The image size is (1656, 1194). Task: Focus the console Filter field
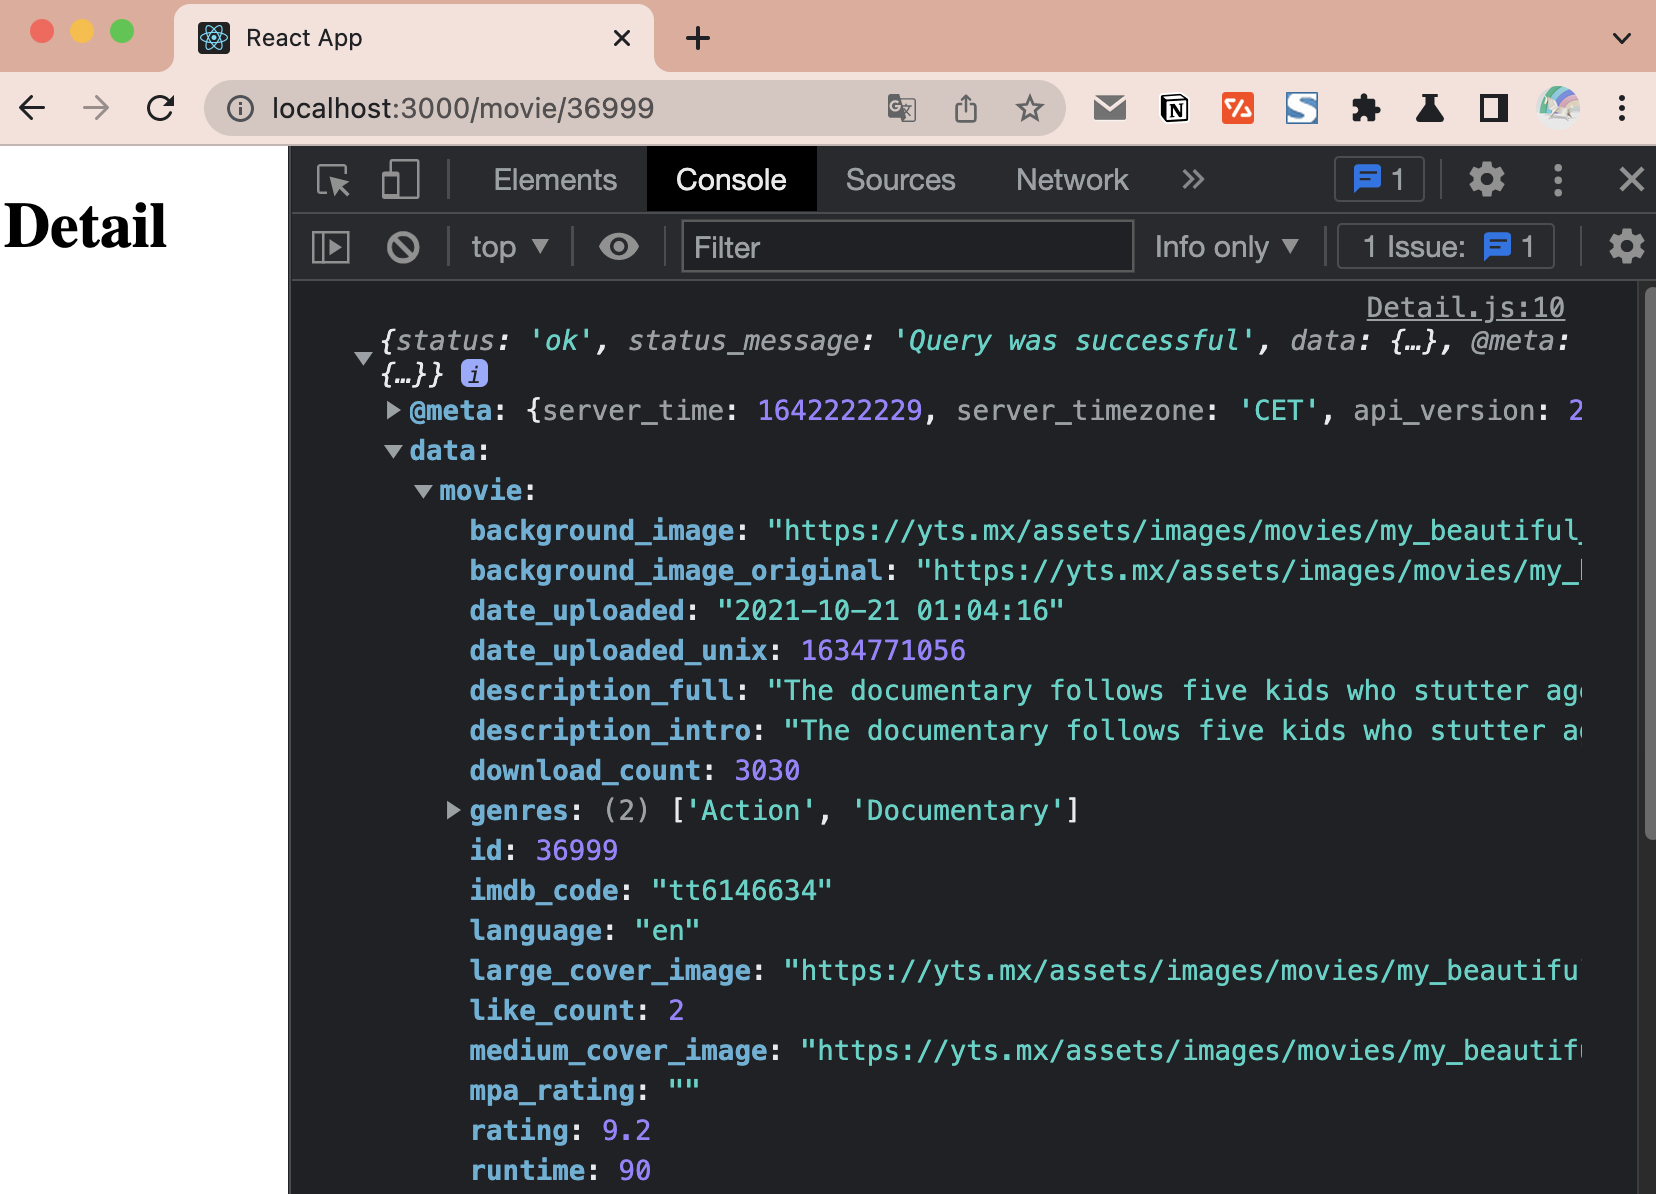tap(907, 247)
